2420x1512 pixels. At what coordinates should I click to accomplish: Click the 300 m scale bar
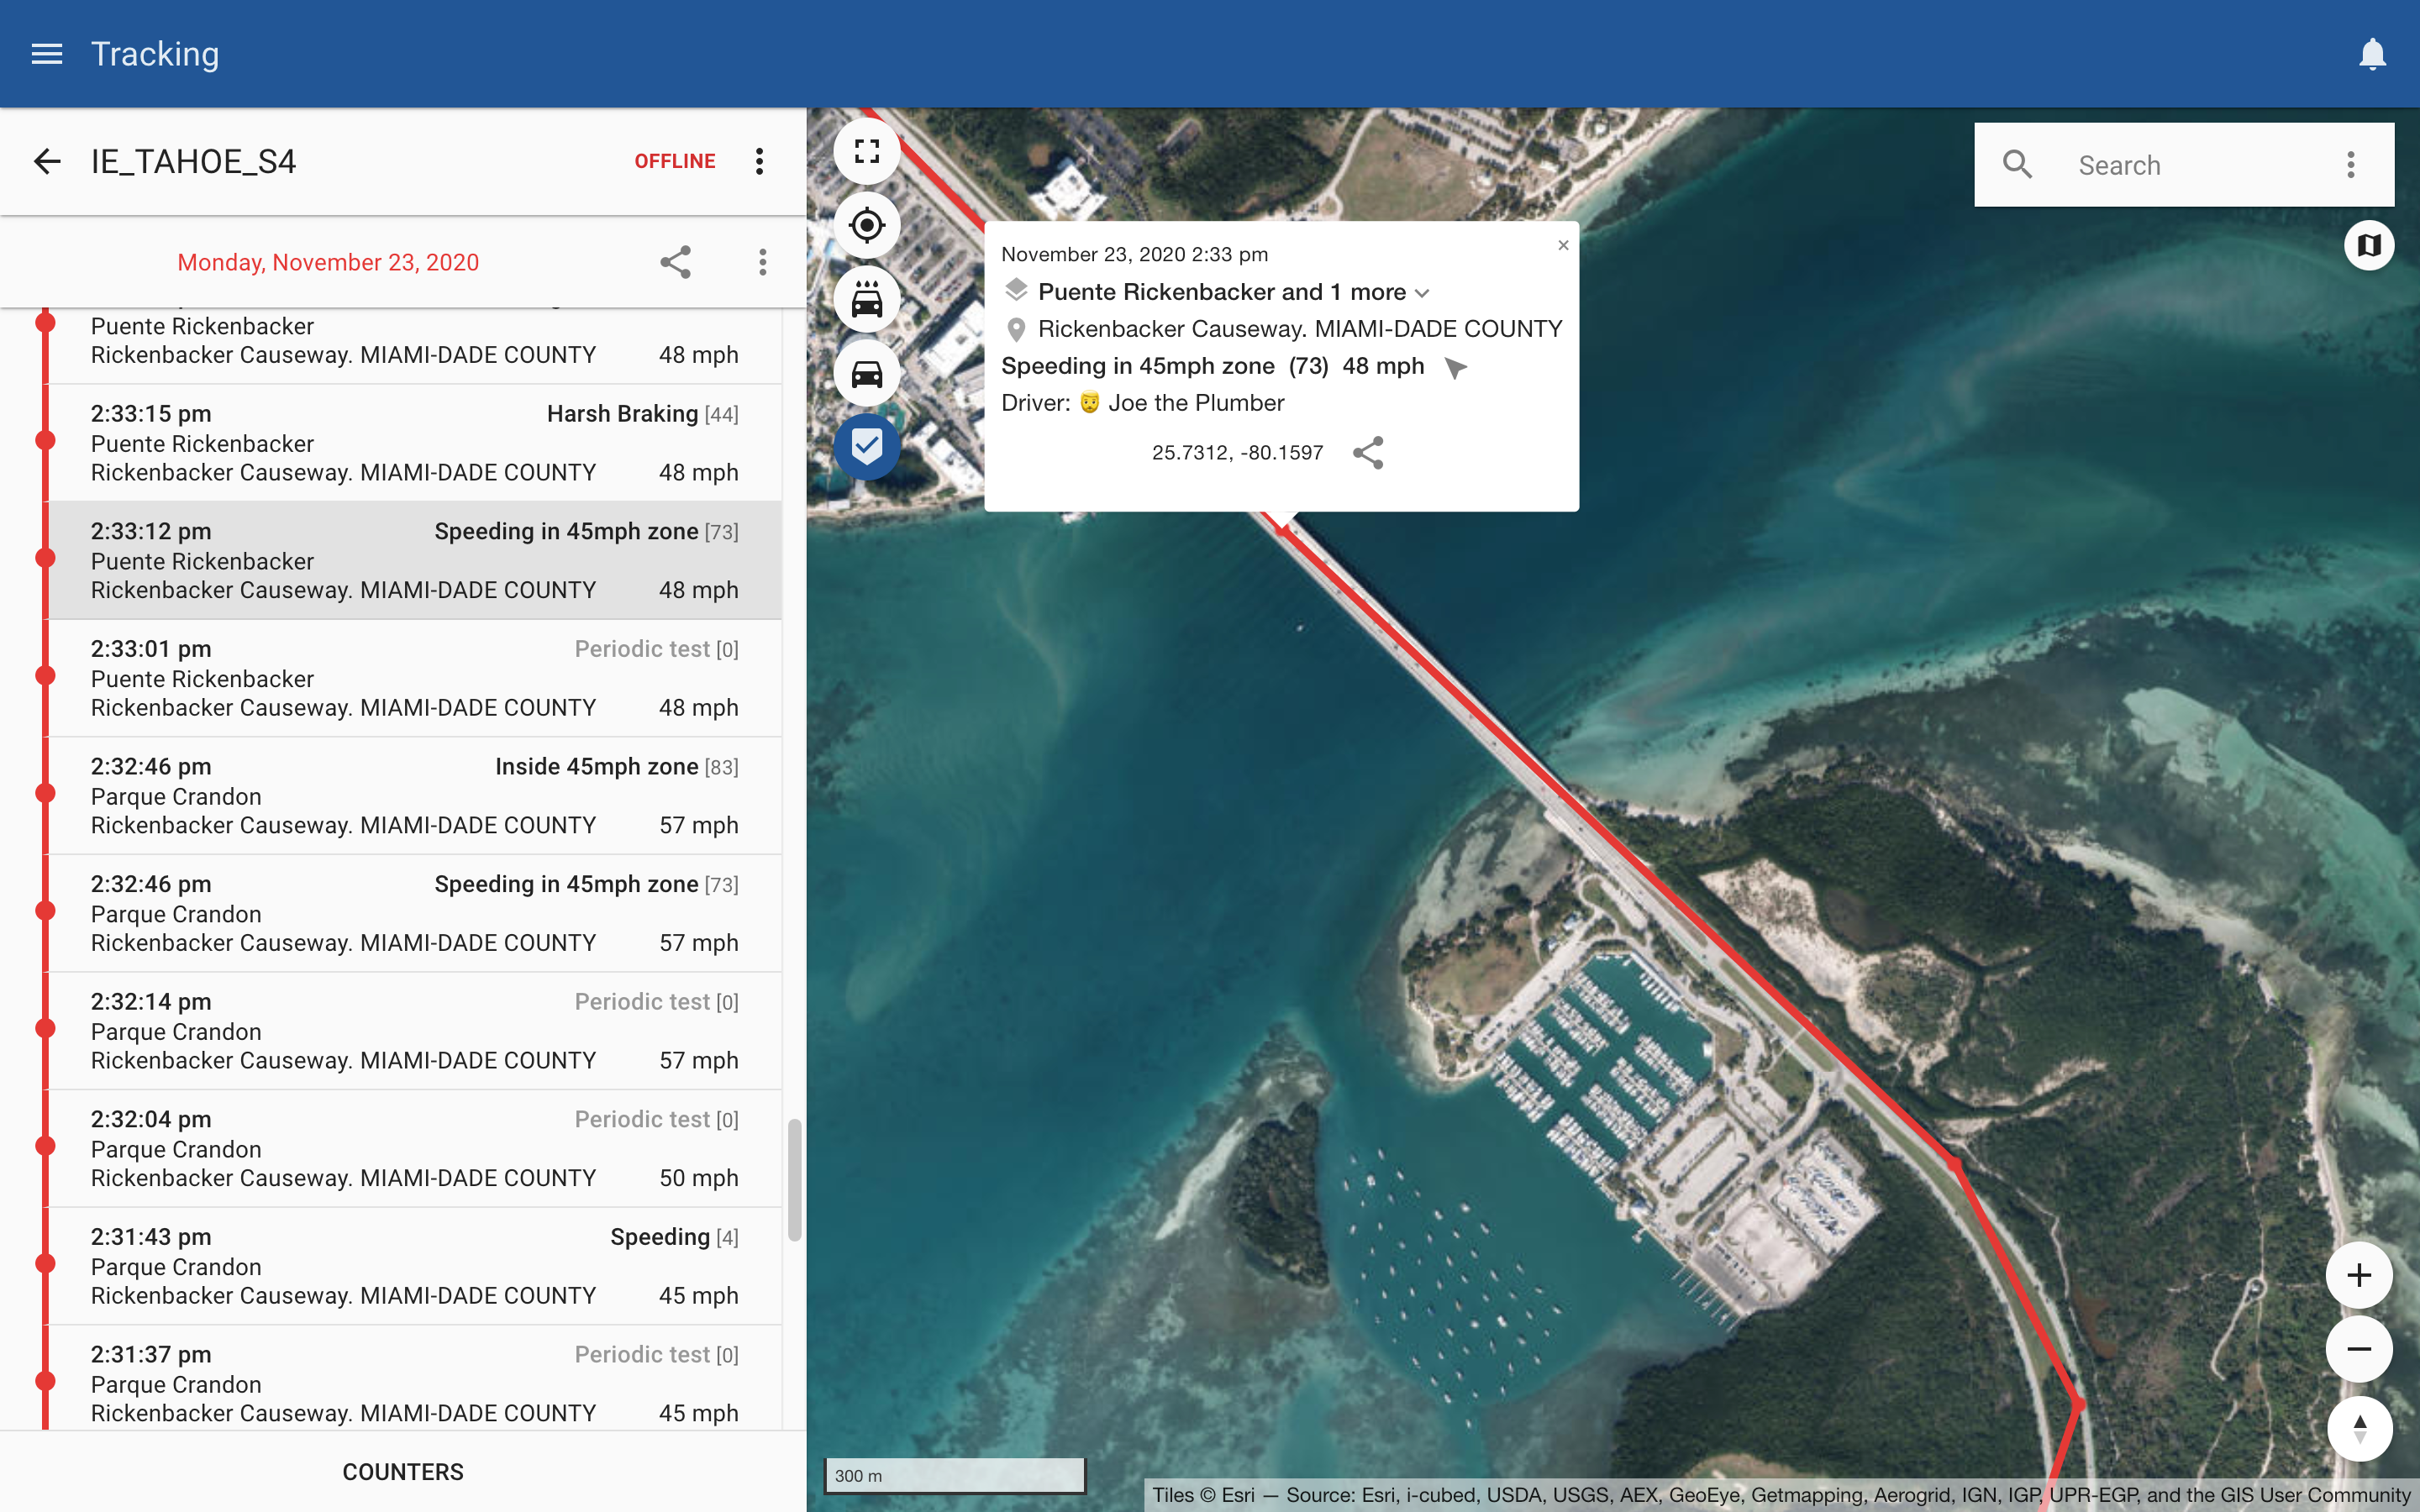[954, 1475]
